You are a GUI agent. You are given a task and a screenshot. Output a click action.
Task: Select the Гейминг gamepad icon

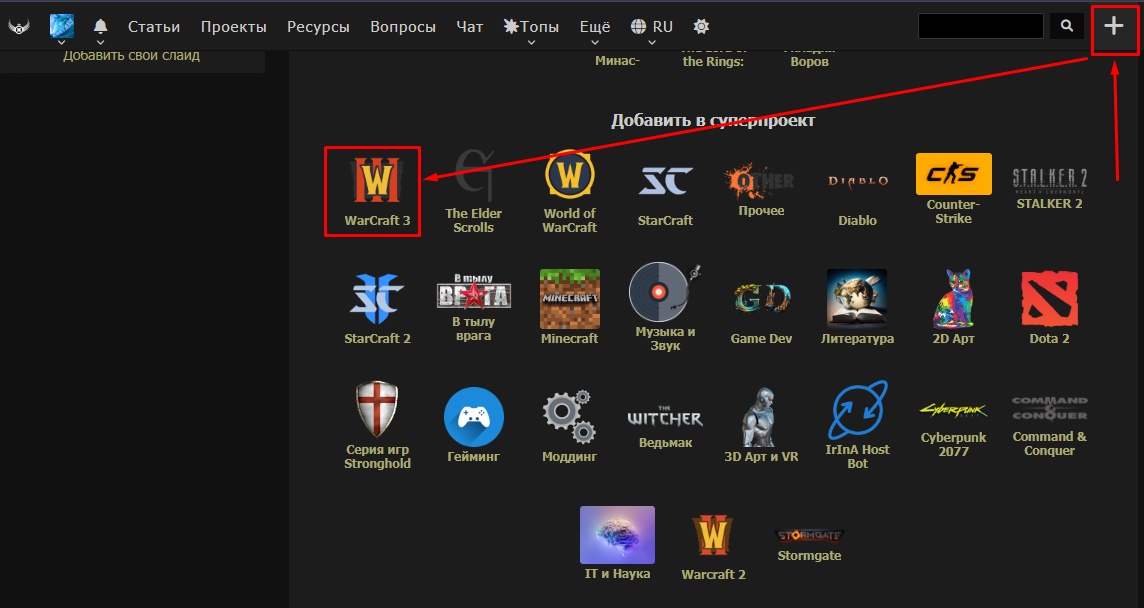[x=474, y=417]
